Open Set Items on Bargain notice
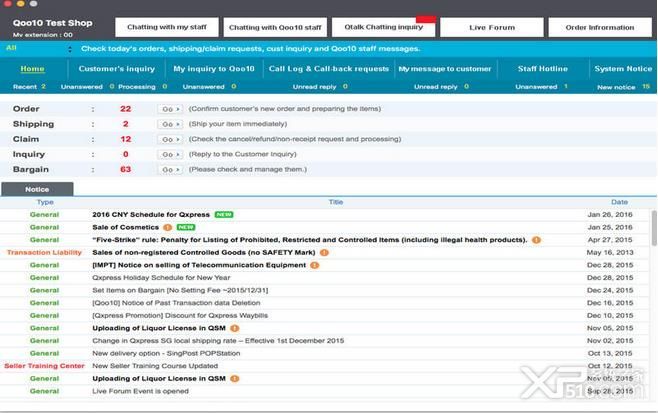Viewport: 658px width, 413px height. [180, 290]
